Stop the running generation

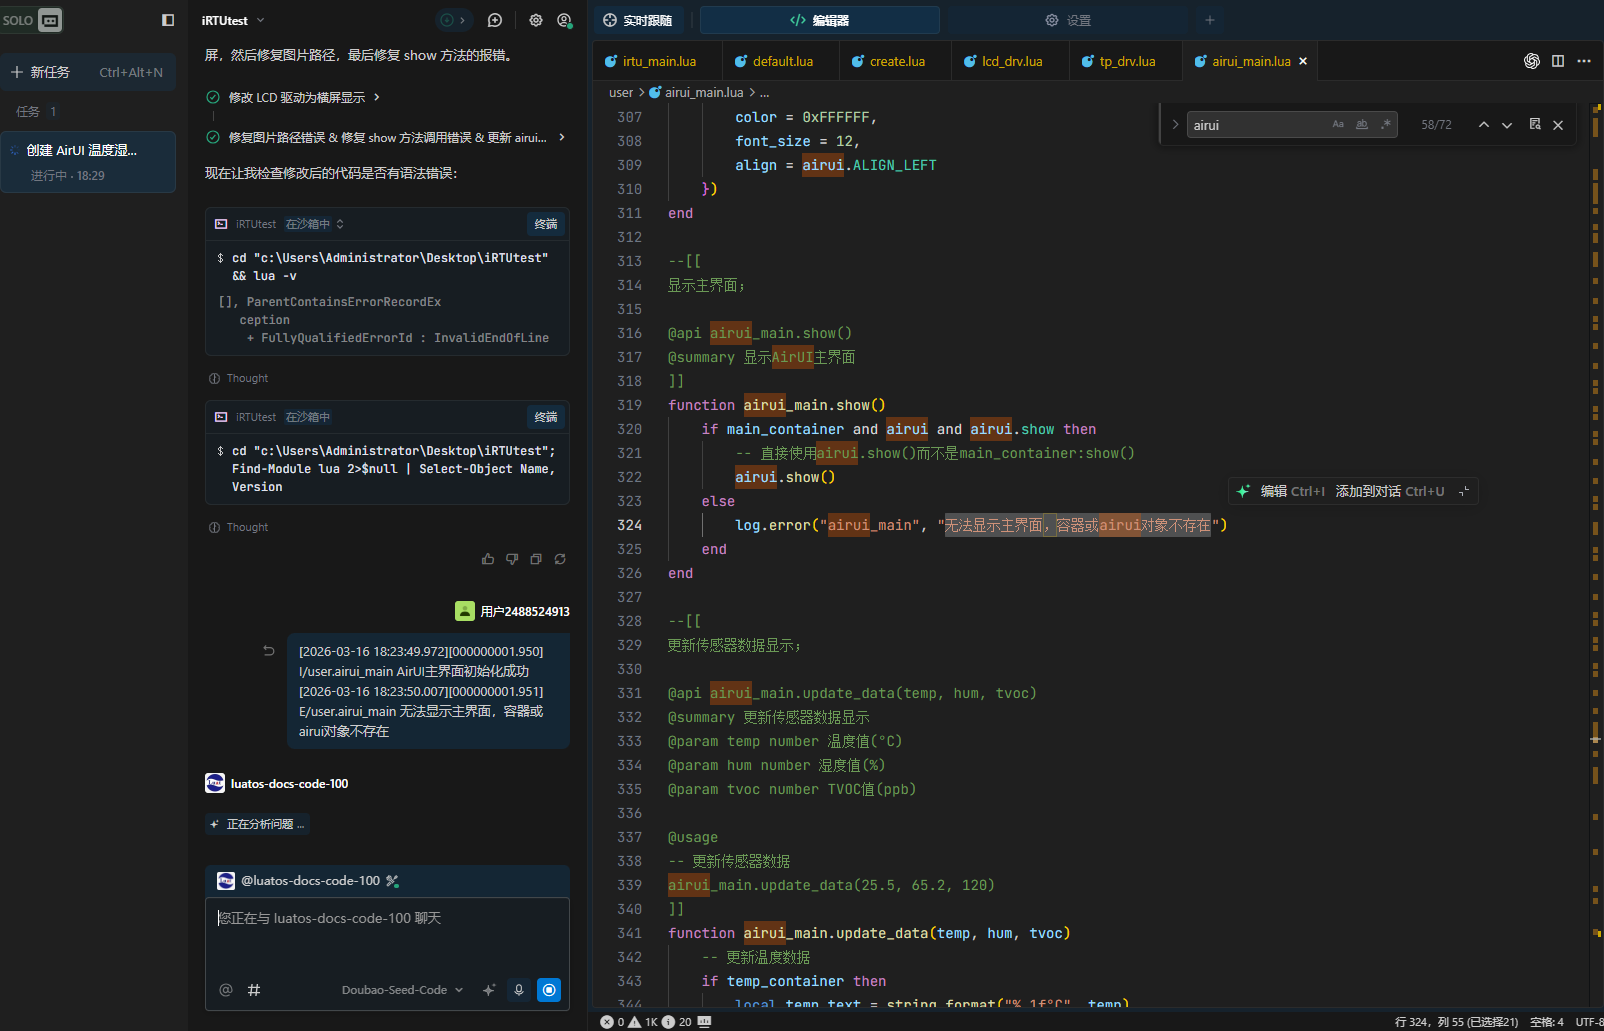(x=549, y=990)
